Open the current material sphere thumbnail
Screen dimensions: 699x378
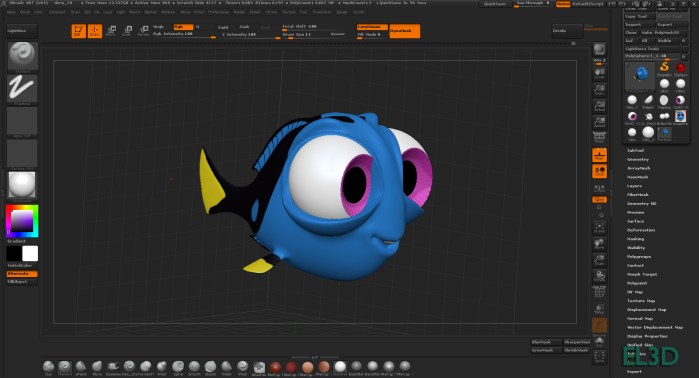coord(22,186)
